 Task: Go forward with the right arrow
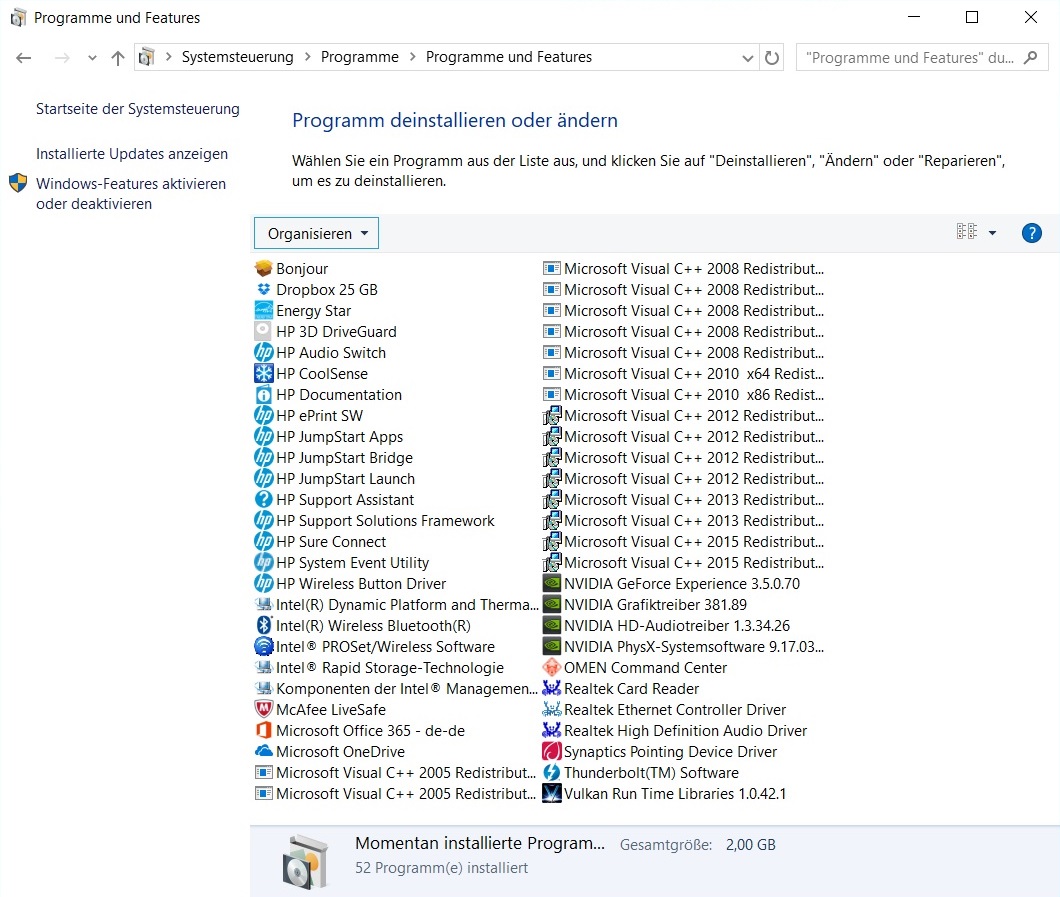pos(62,58)
